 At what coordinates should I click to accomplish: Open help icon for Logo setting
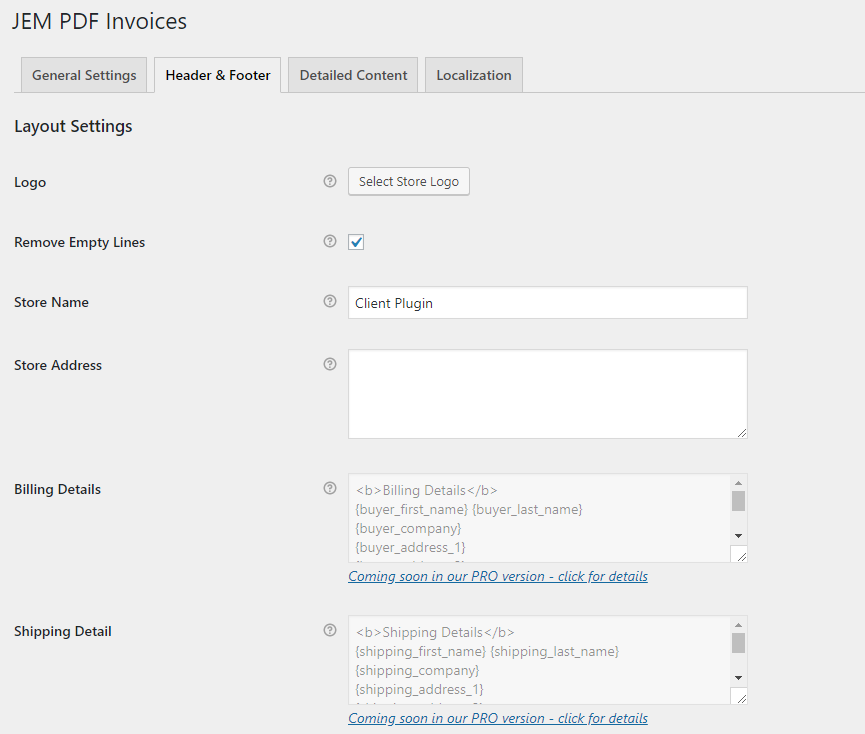click(330, 181)
